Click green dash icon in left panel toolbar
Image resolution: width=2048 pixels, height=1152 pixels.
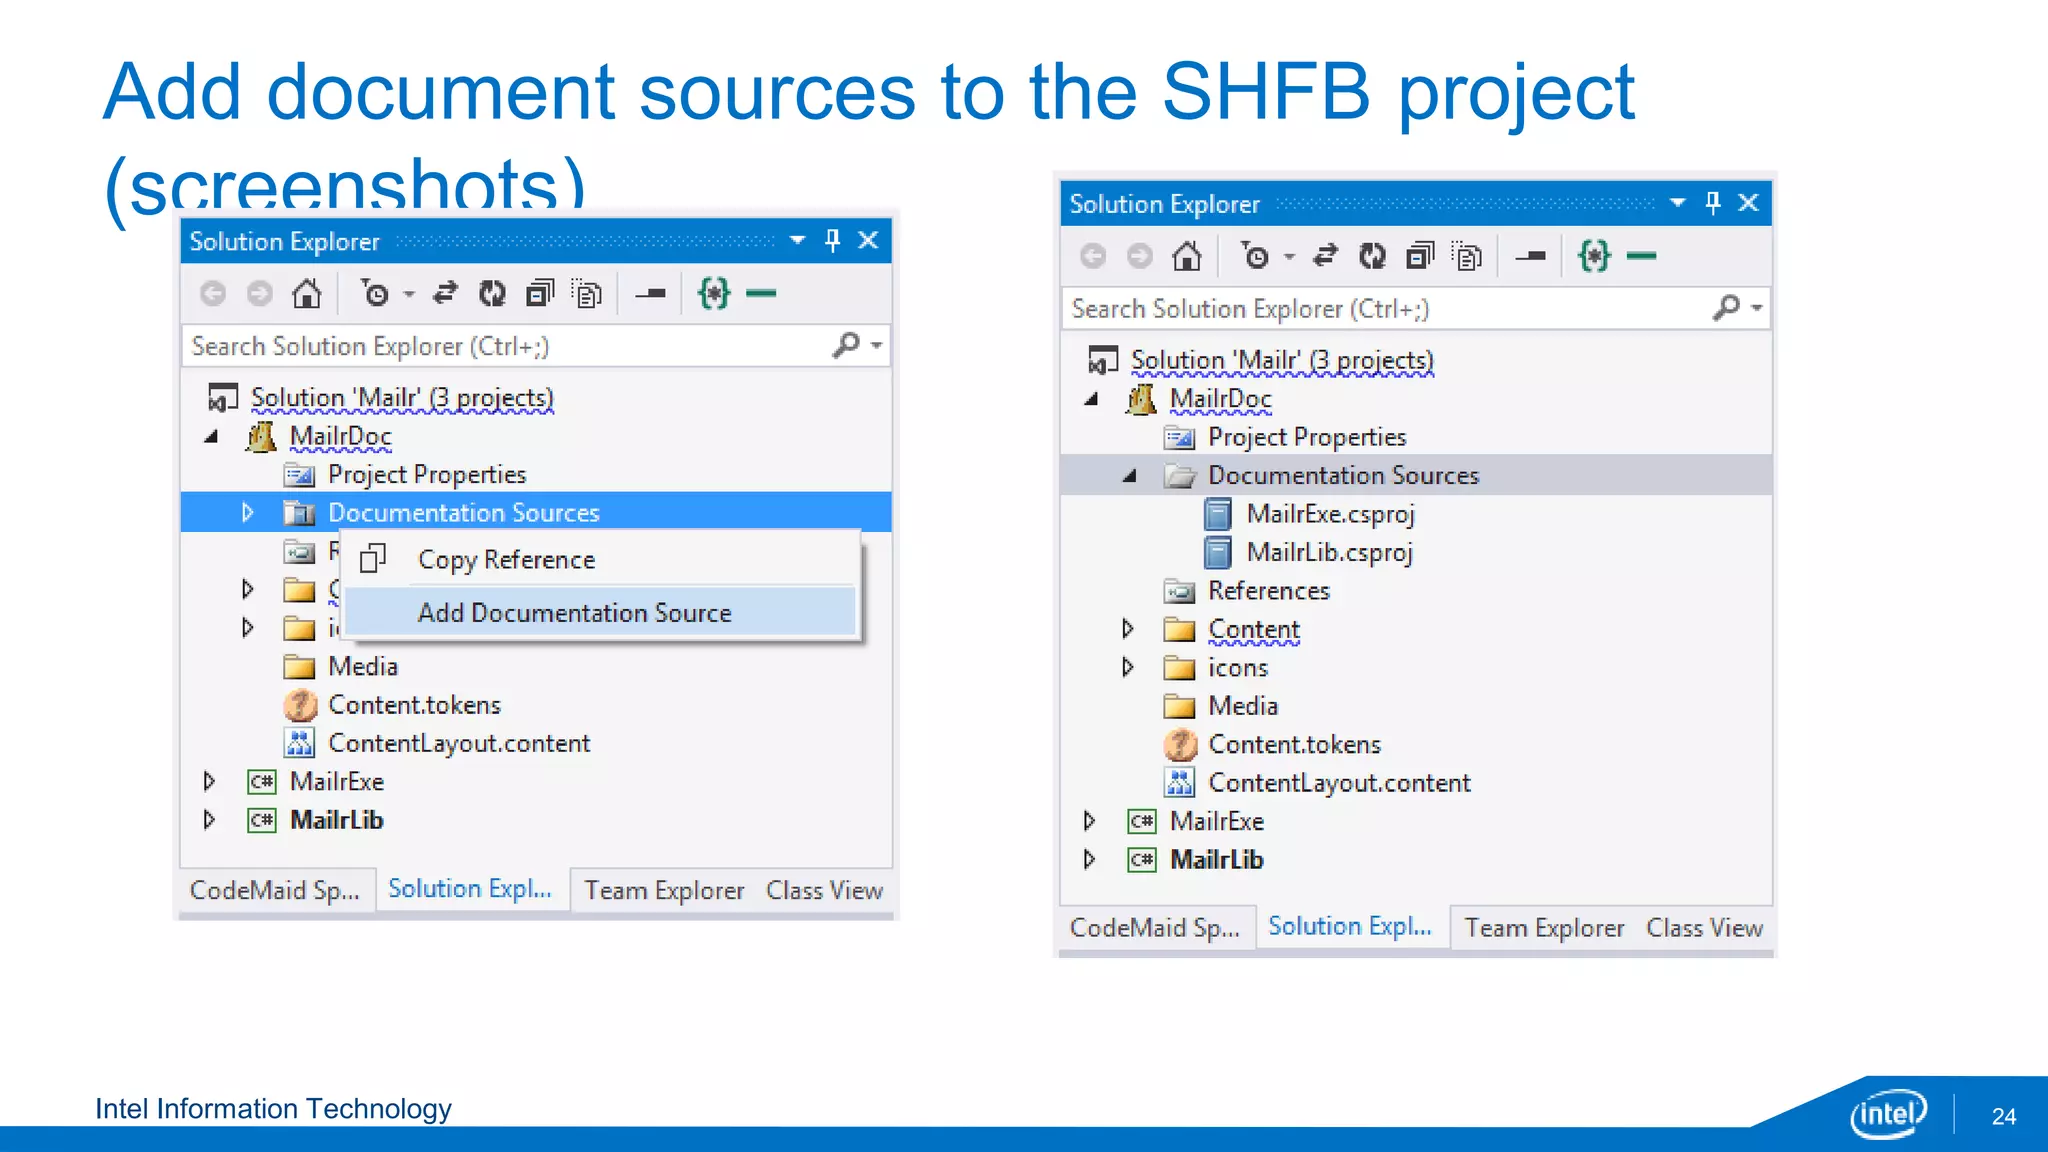(761, 293)
